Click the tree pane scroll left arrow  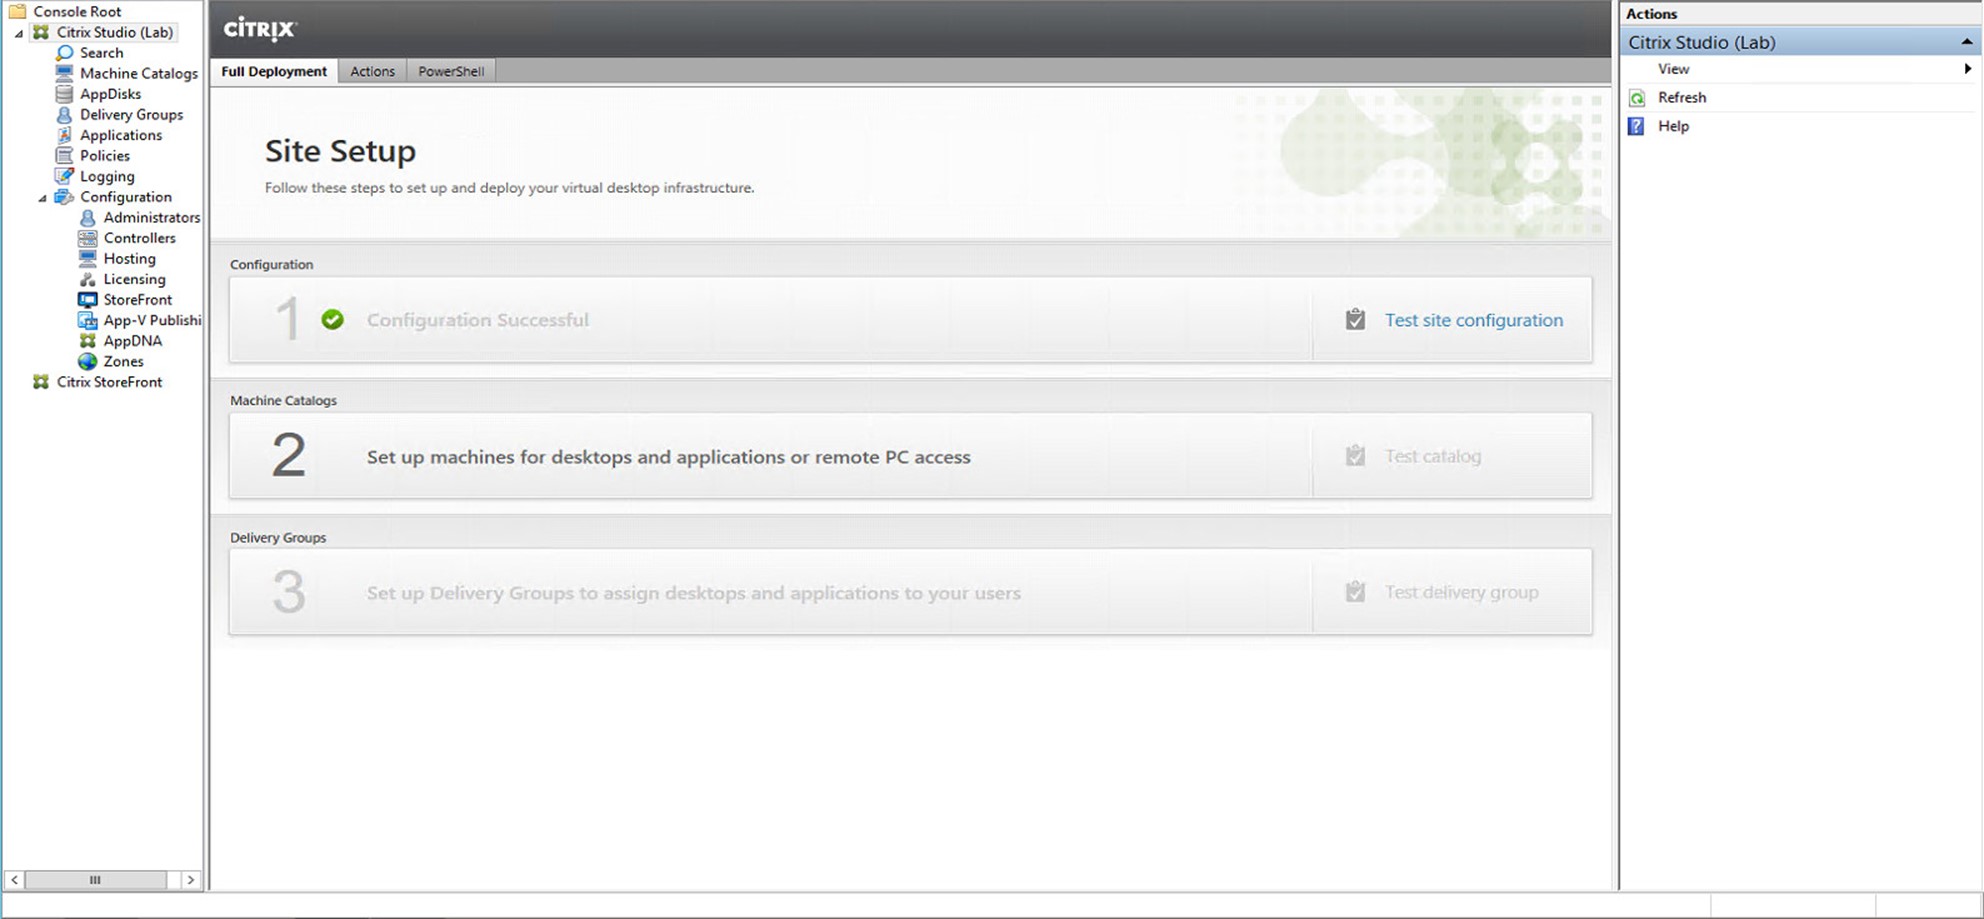(x=14, y=880)
